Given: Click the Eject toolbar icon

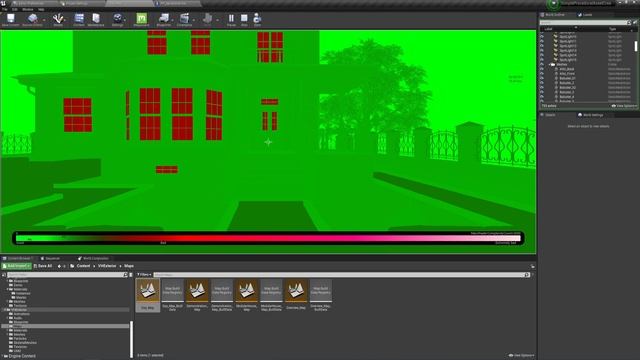Looking at the screenshot, I should (x=257, y=18).
